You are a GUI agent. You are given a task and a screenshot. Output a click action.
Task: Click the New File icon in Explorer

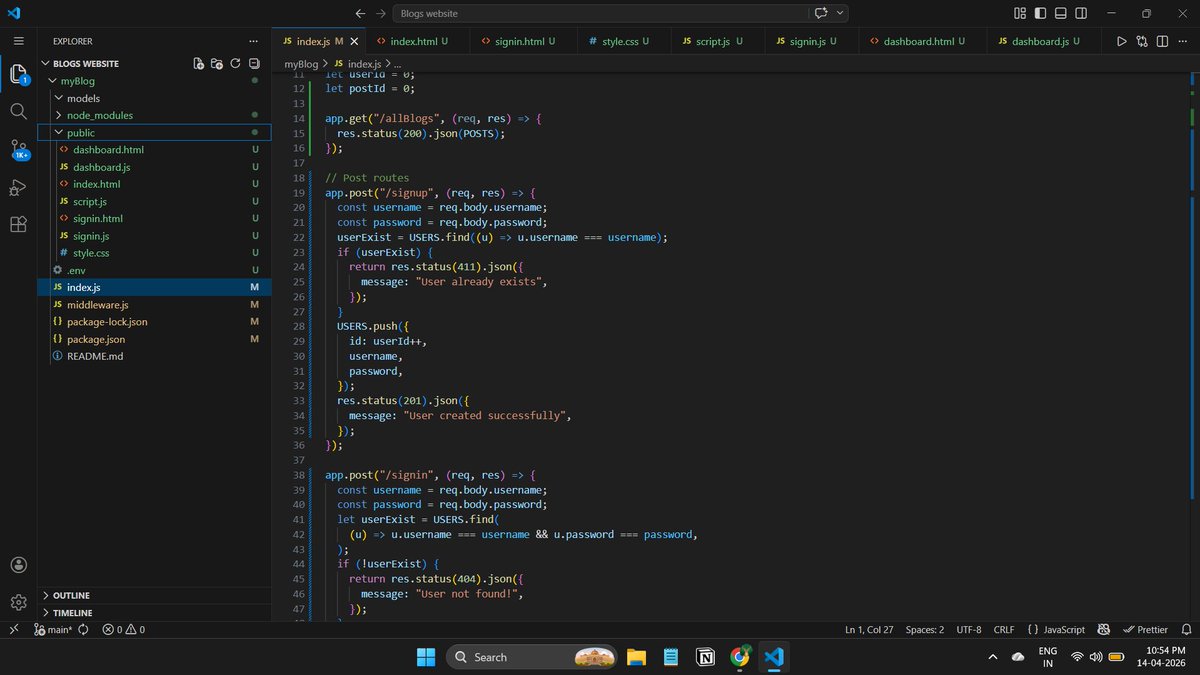[x=199, y=63]
